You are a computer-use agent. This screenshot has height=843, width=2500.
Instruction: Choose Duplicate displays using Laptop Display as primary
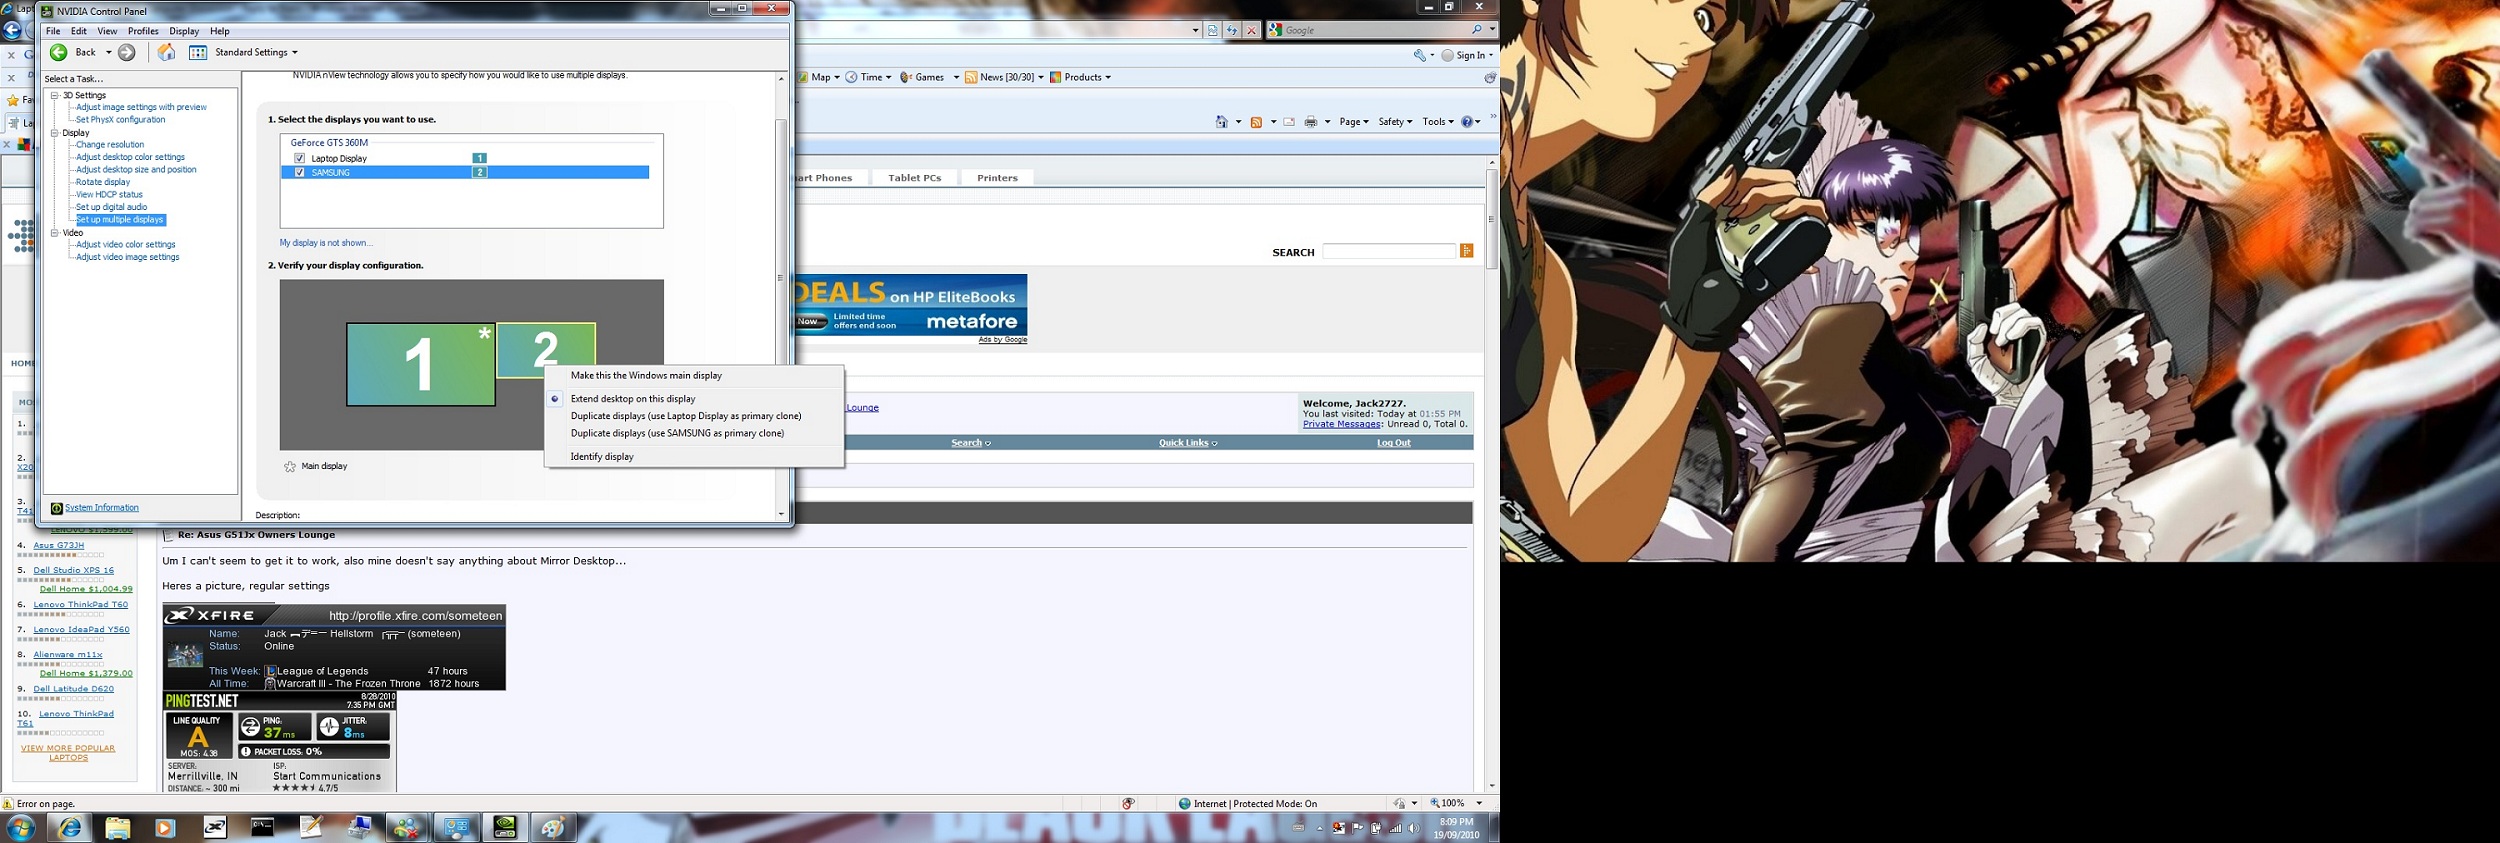point(686,416)
